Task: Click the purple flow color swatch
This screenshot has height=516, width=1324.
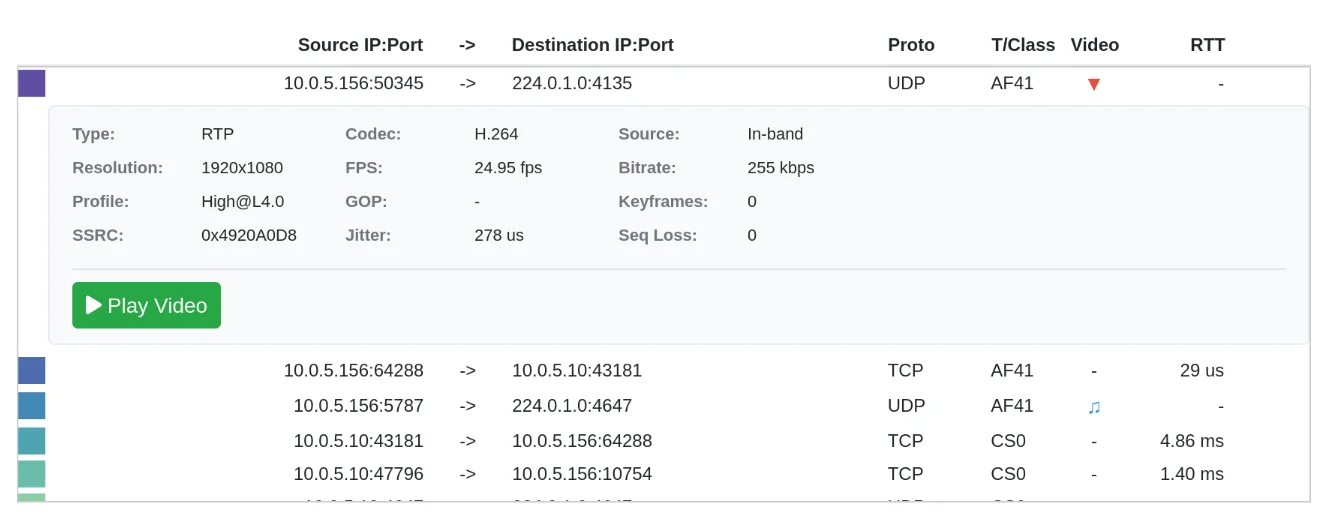Action: tap(32, 83)
